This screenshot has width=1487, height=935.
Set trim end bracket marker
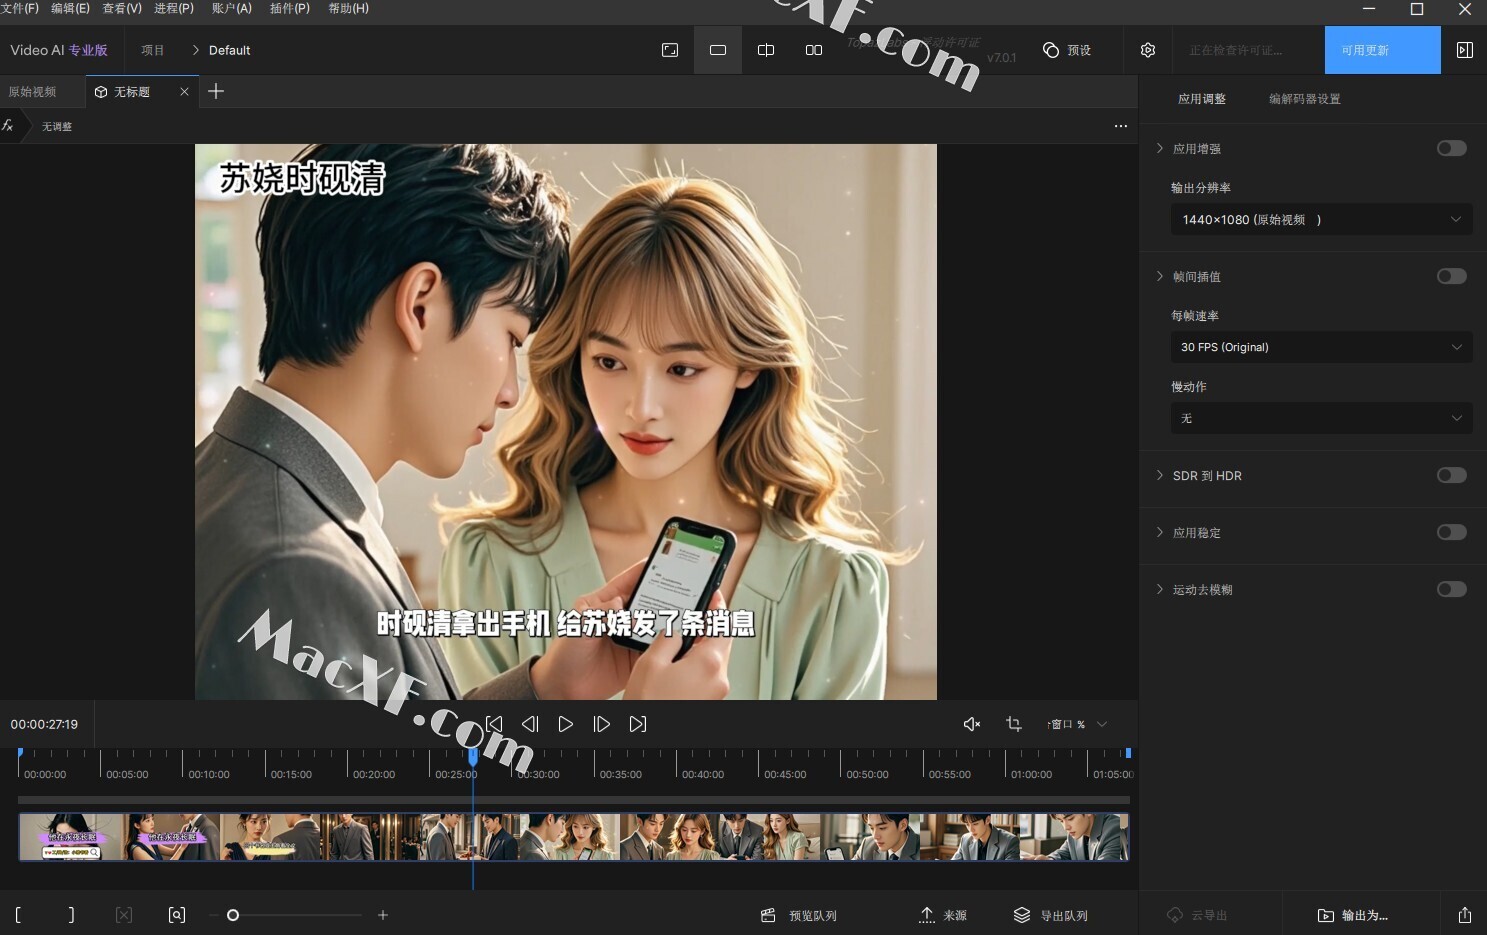[71, 915]
